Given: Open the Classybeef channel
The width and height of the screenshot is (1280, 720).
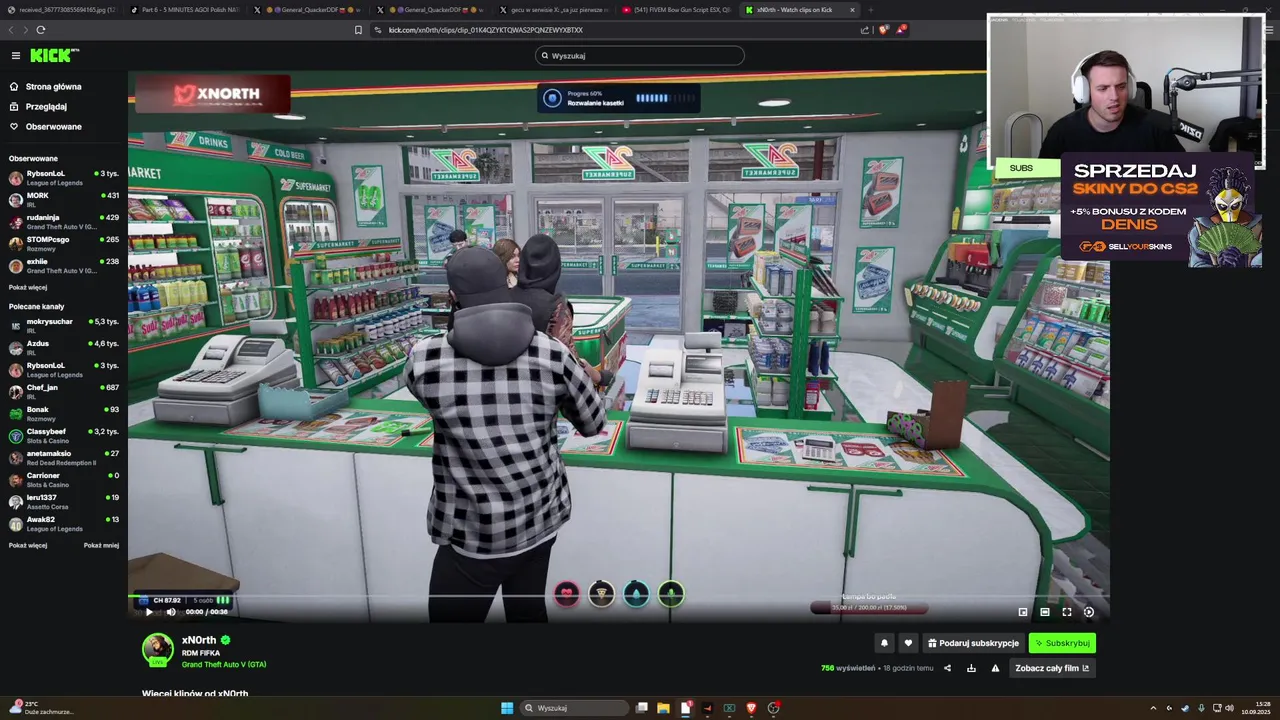Looking at the screenshot, I should tap(64, 436).
